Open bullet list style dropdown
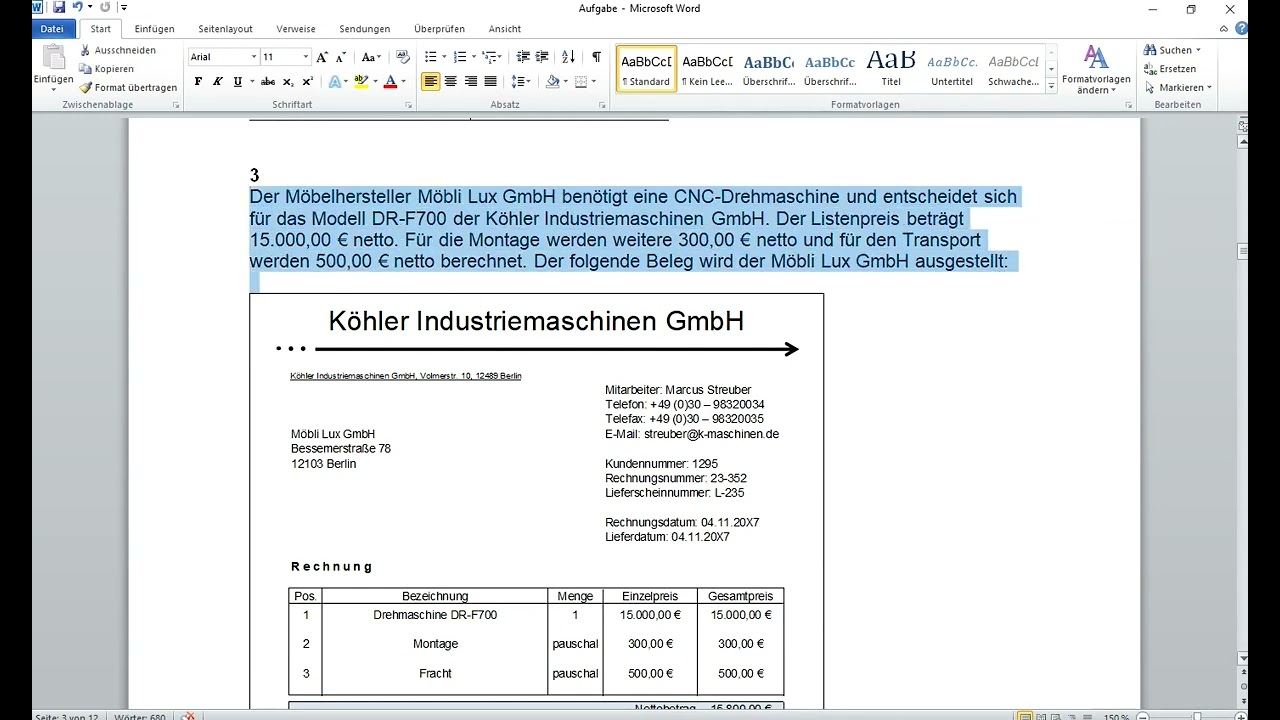 pyautogui.click(x=444, y=57)
